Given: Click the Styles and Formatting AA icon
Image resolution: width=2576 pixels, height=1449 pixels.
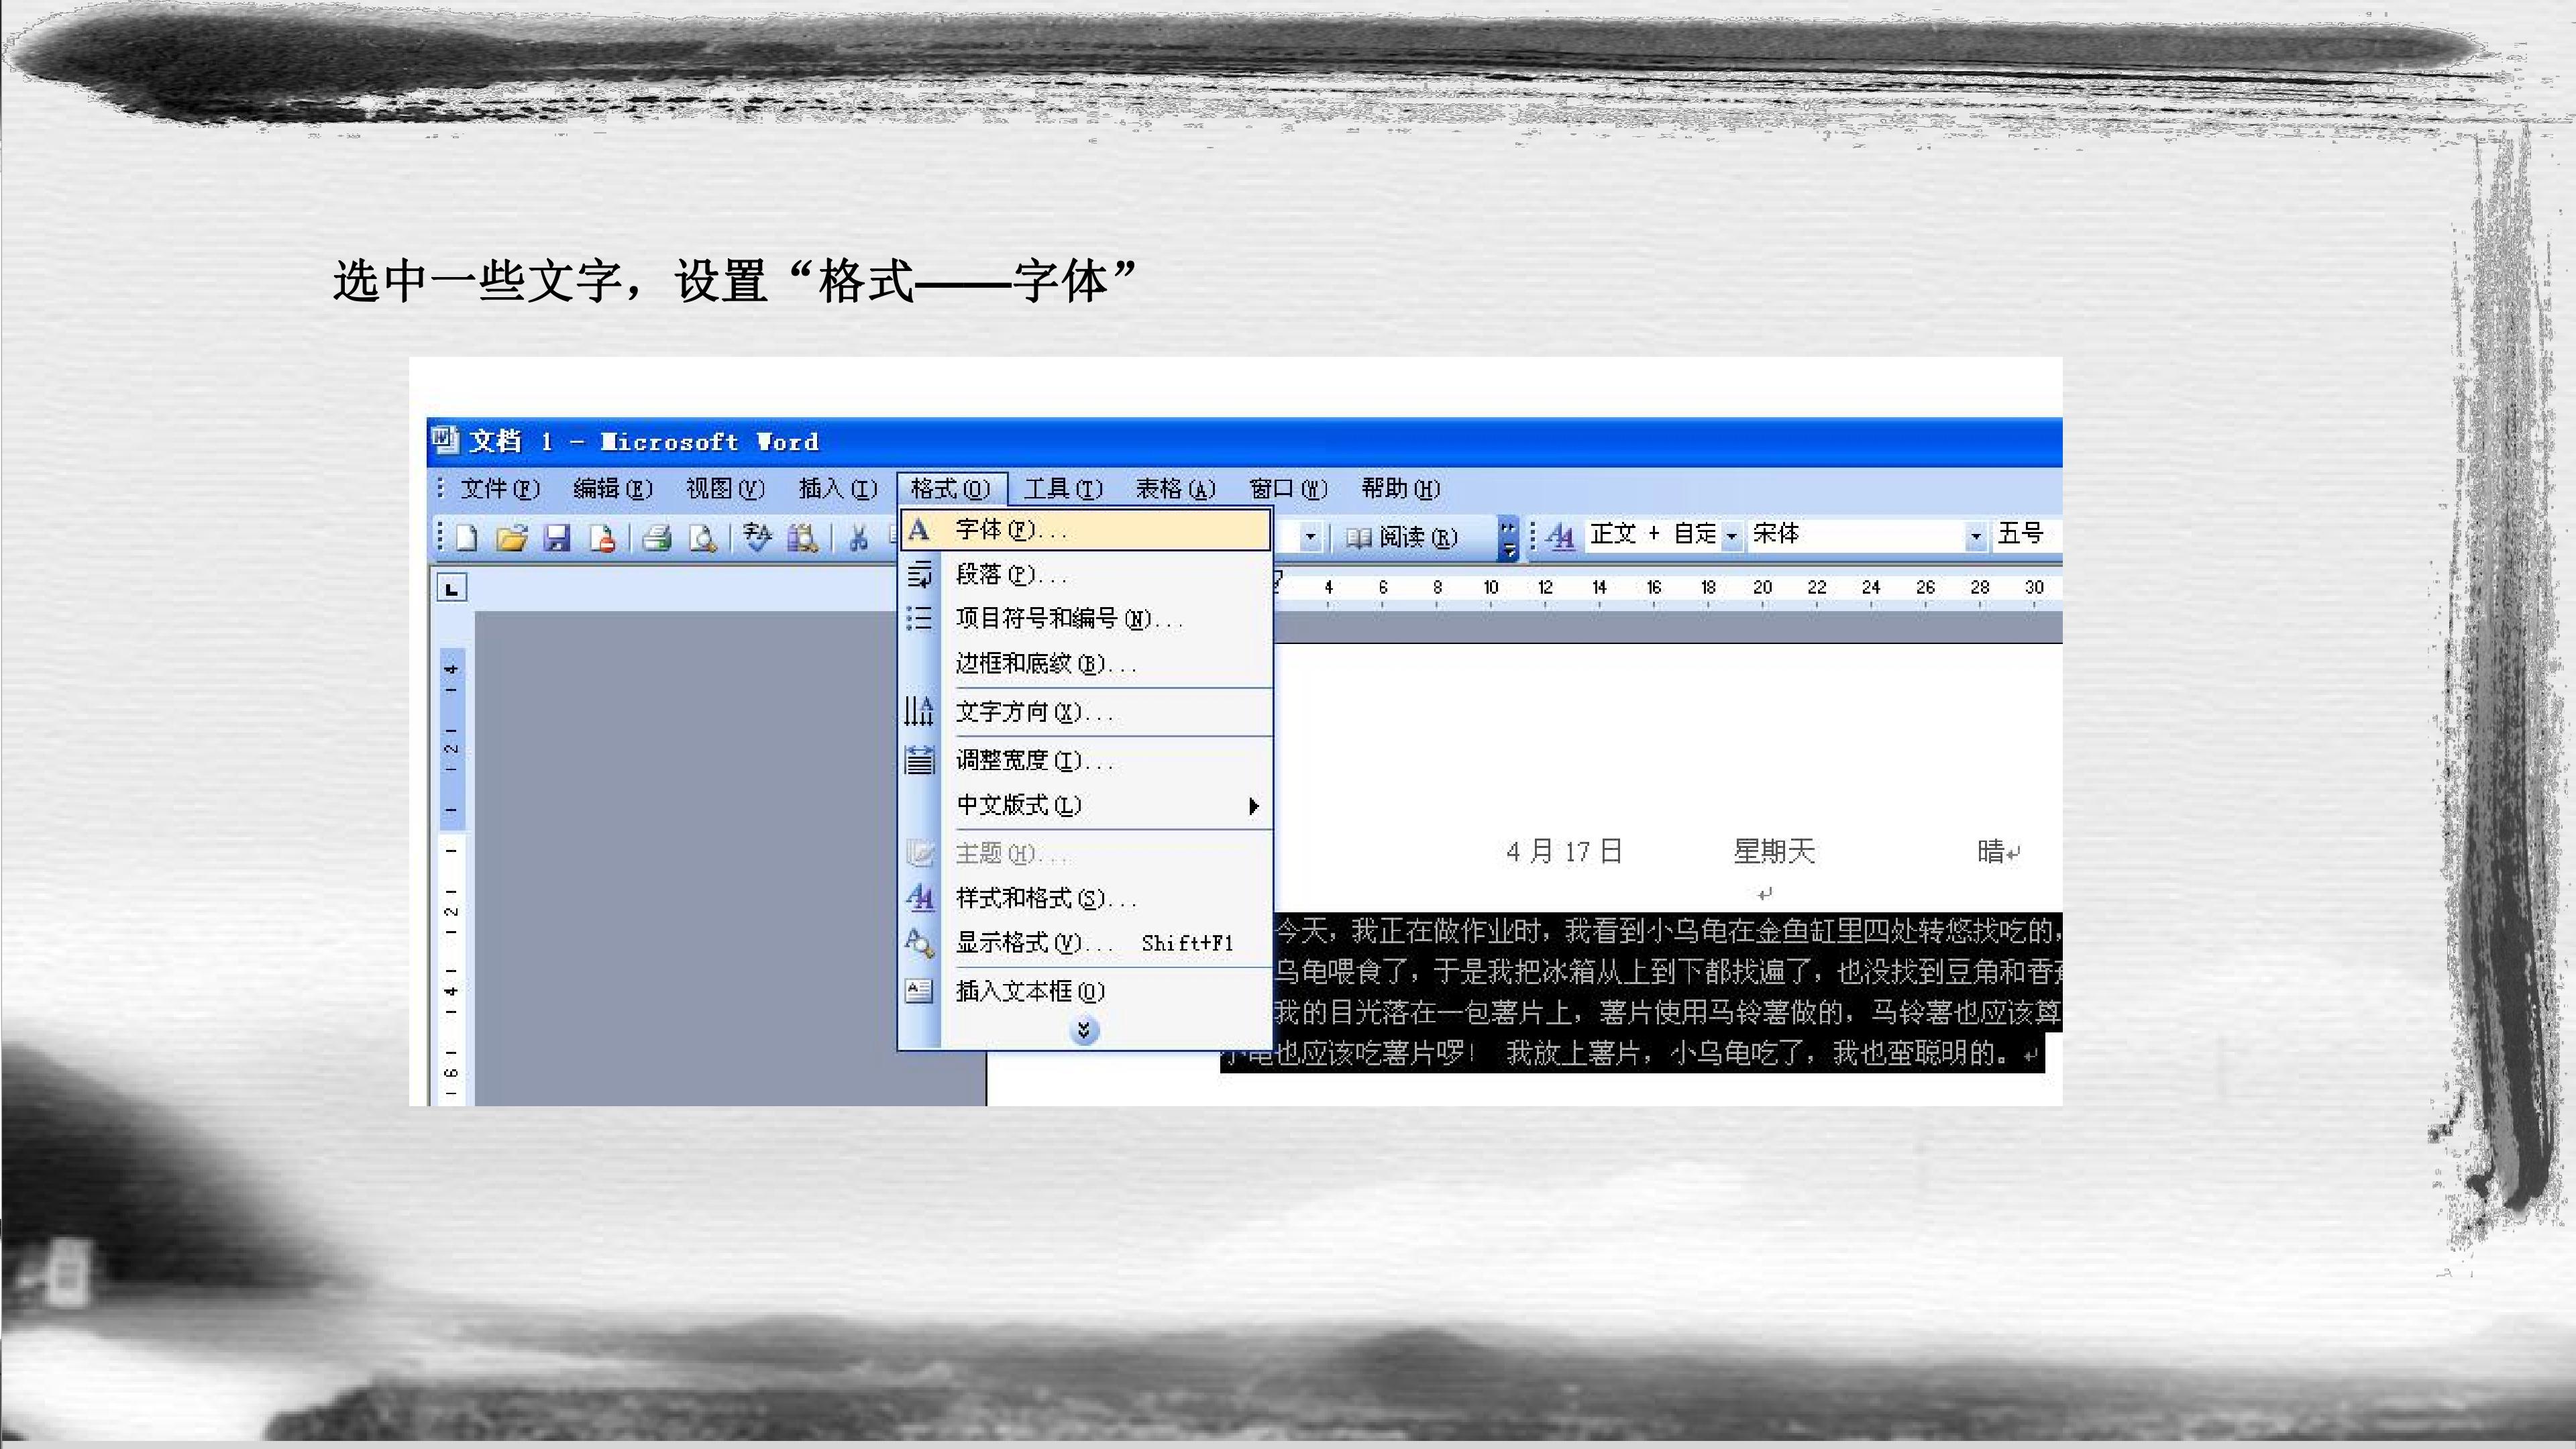Looking at the screenshot, I should (x=1560, y=536).
